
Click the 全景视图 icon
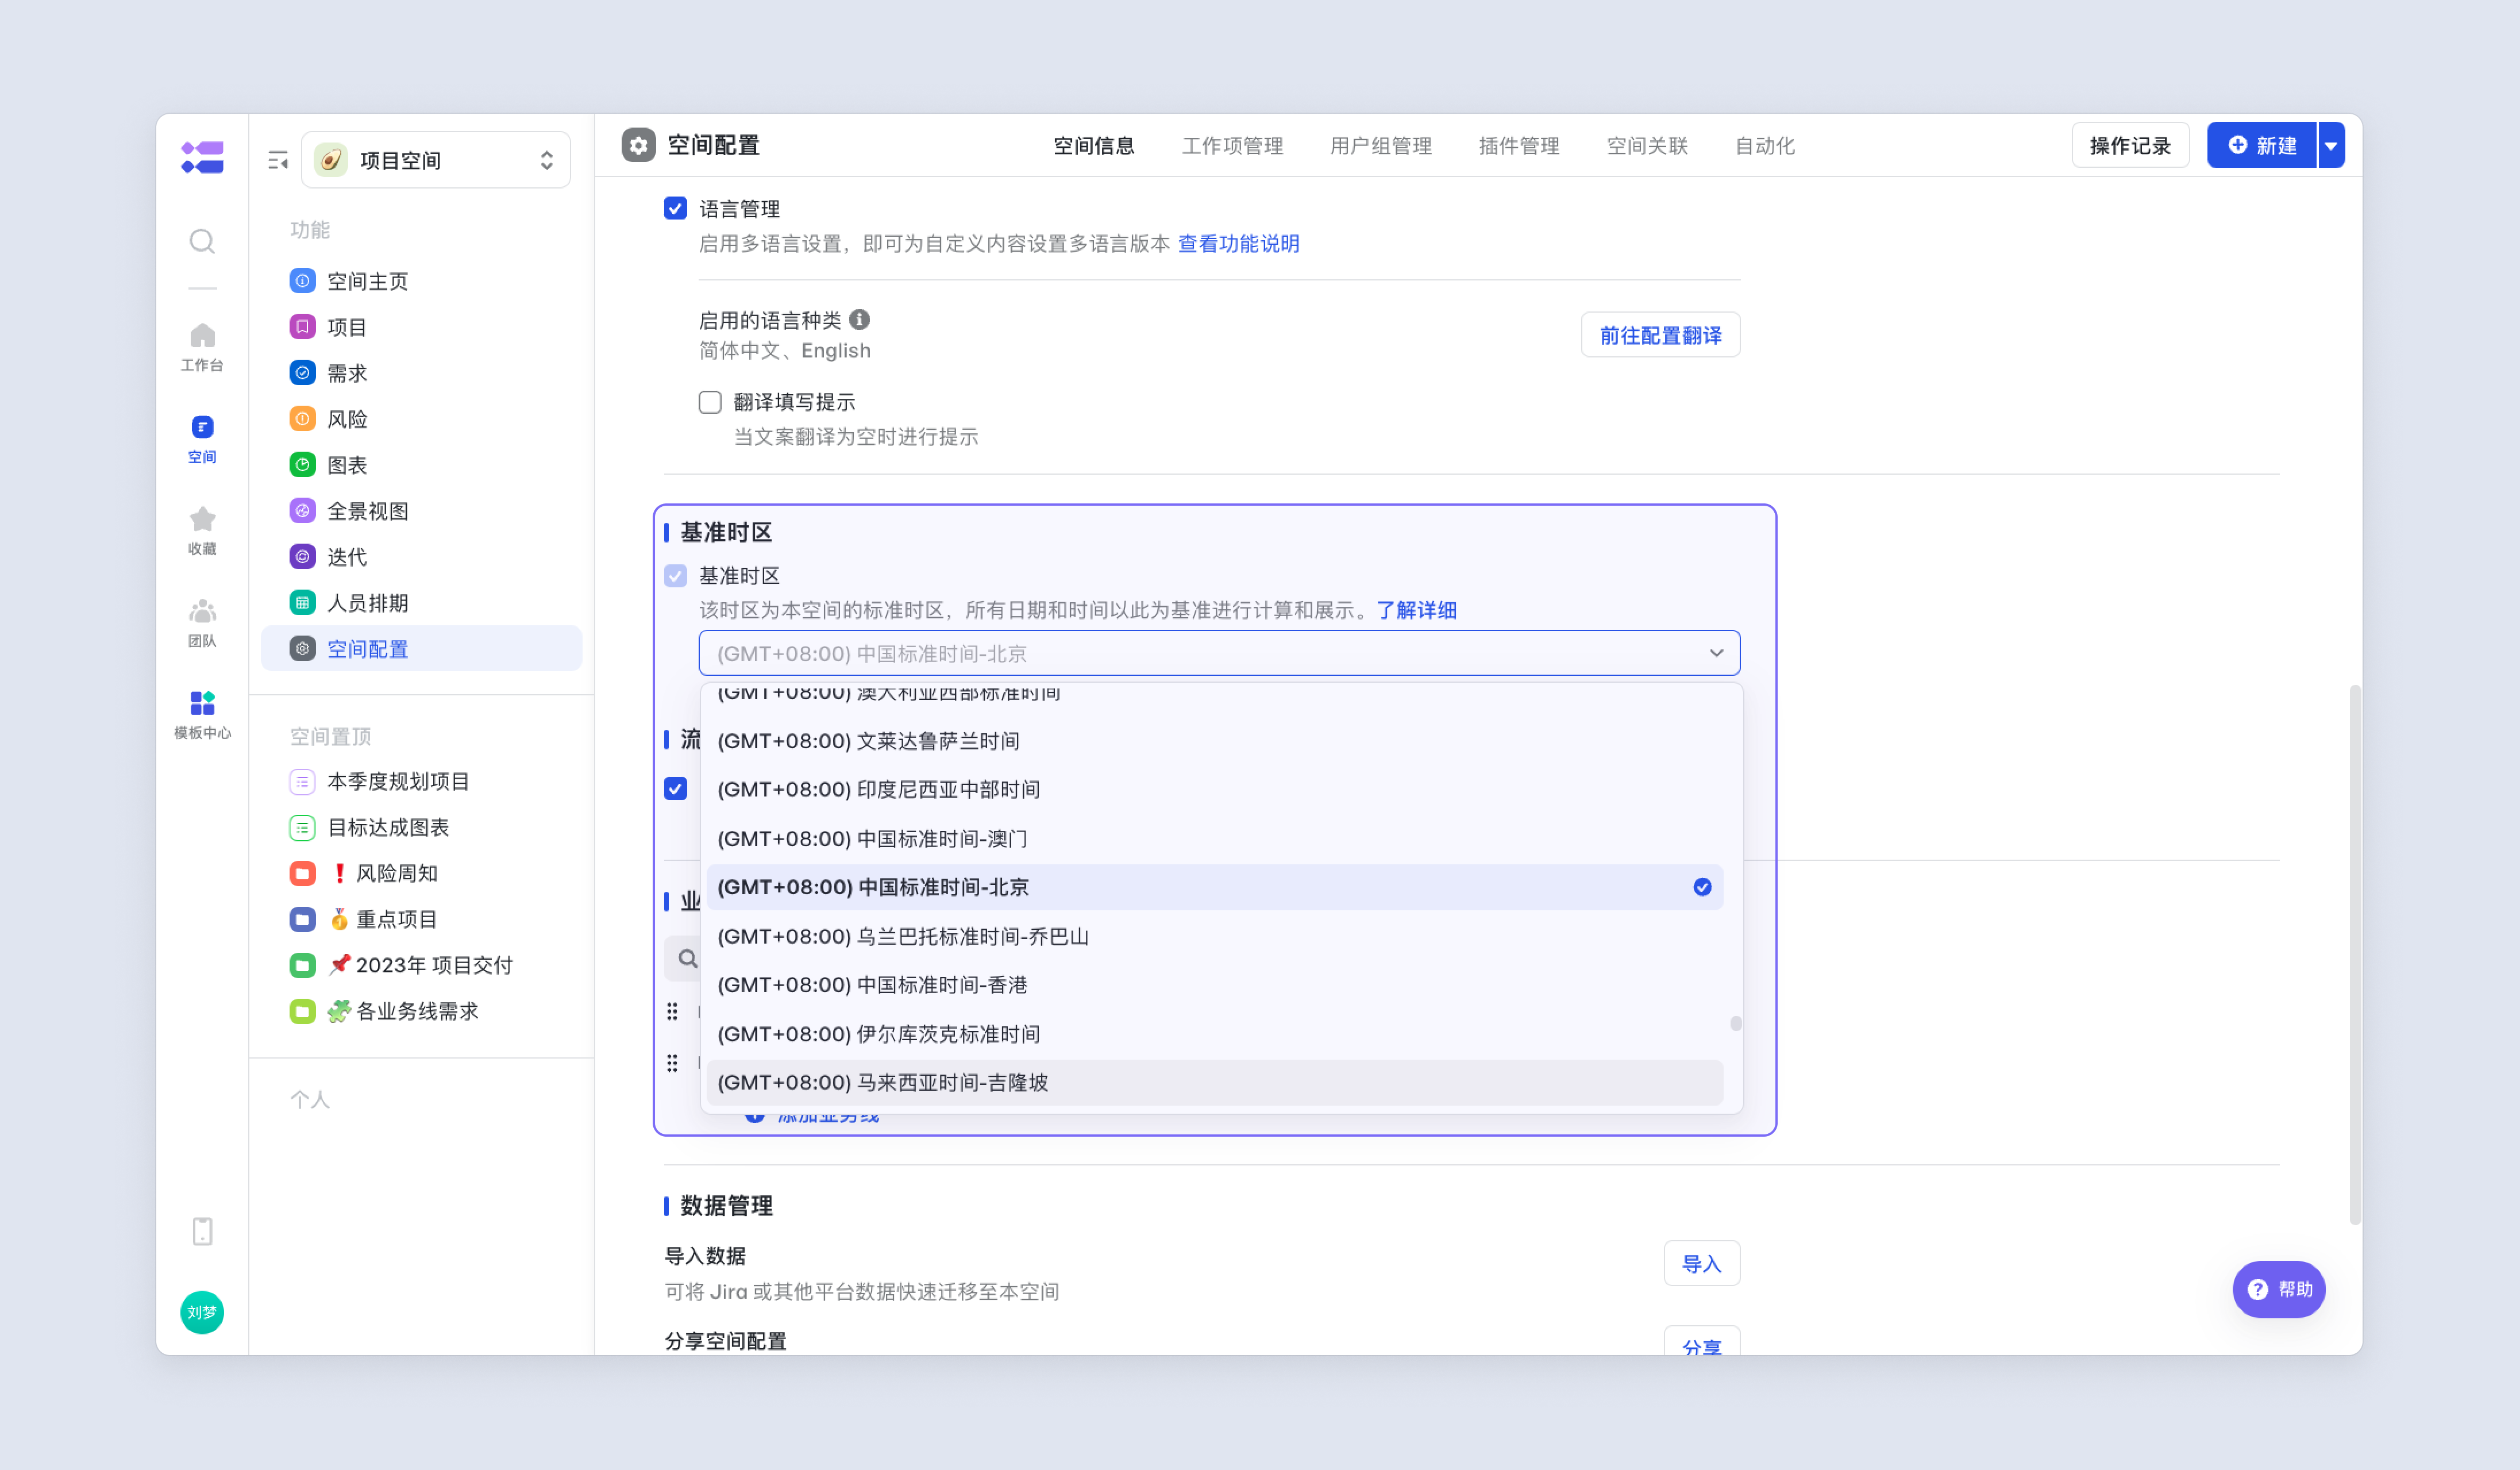tap(302, 511)
